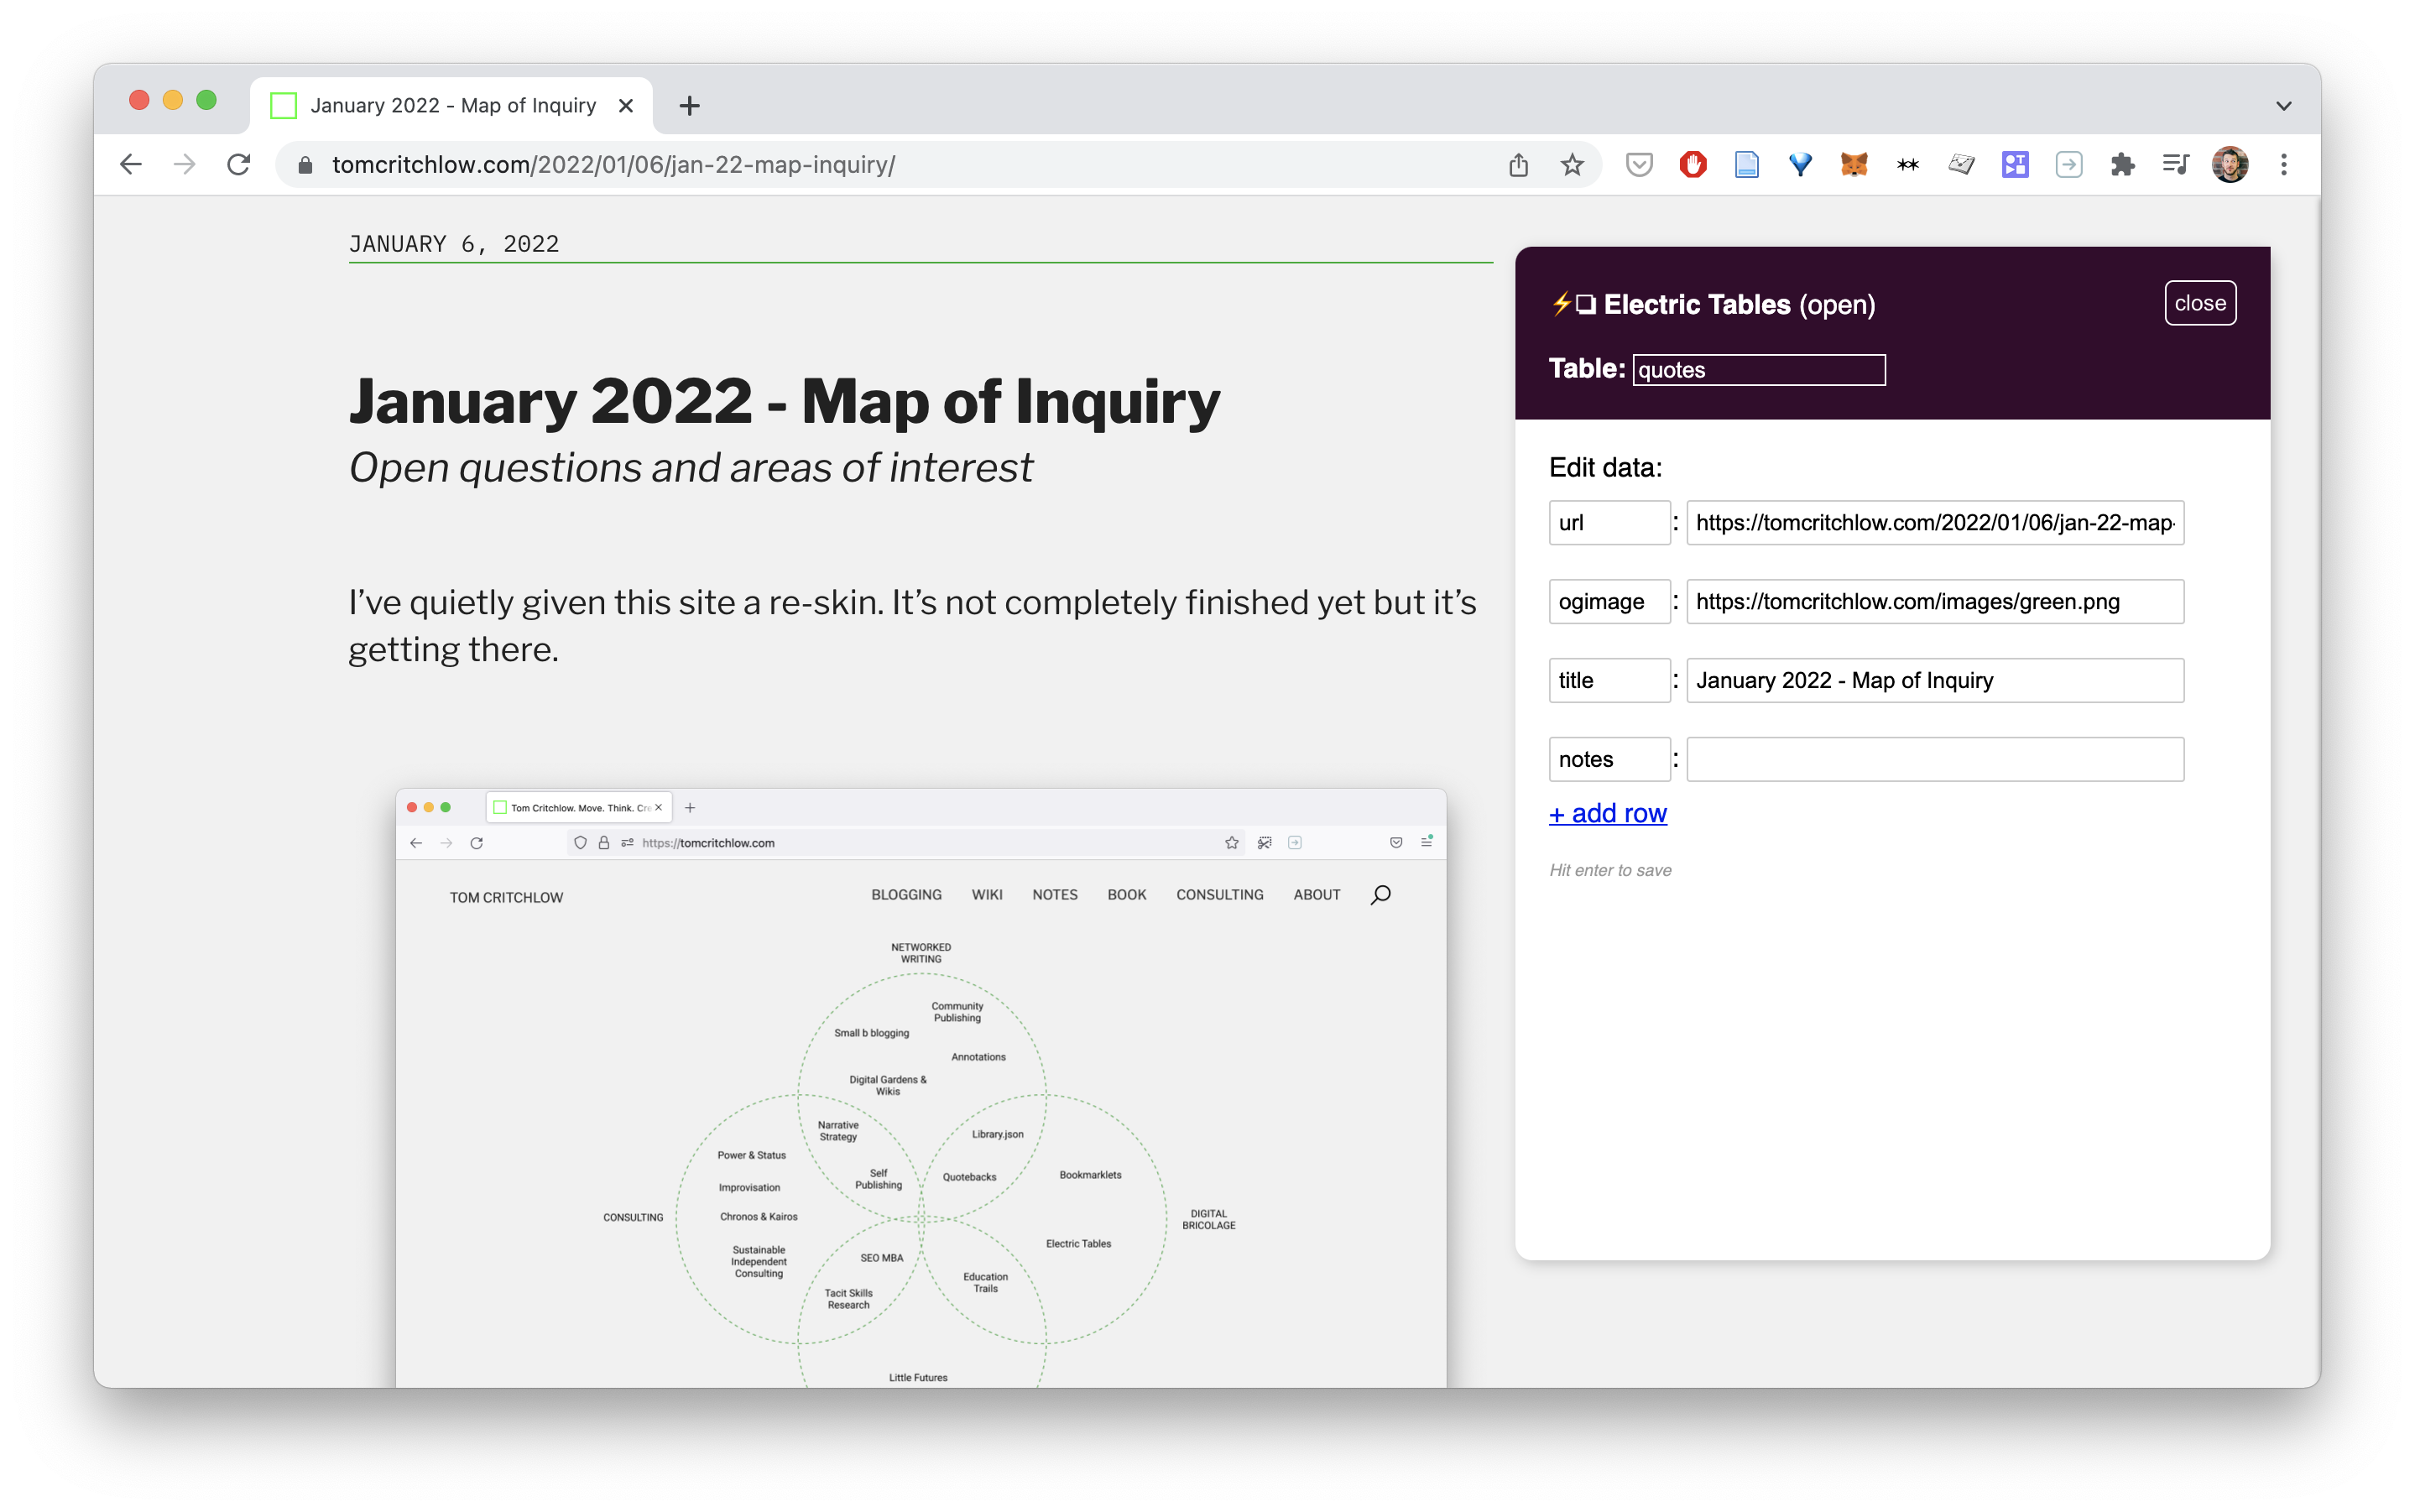The image size is (2415, 1512).
Task: Click the Pocket extension icon
Action: pyautogui.click(x=1639, y=165)
